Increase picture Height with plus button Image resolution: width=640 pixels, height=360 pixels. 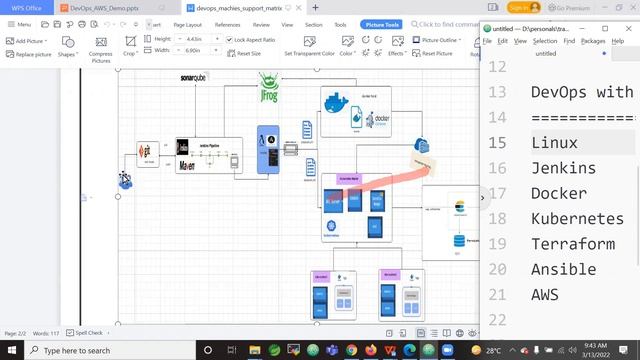click(217, 39)
